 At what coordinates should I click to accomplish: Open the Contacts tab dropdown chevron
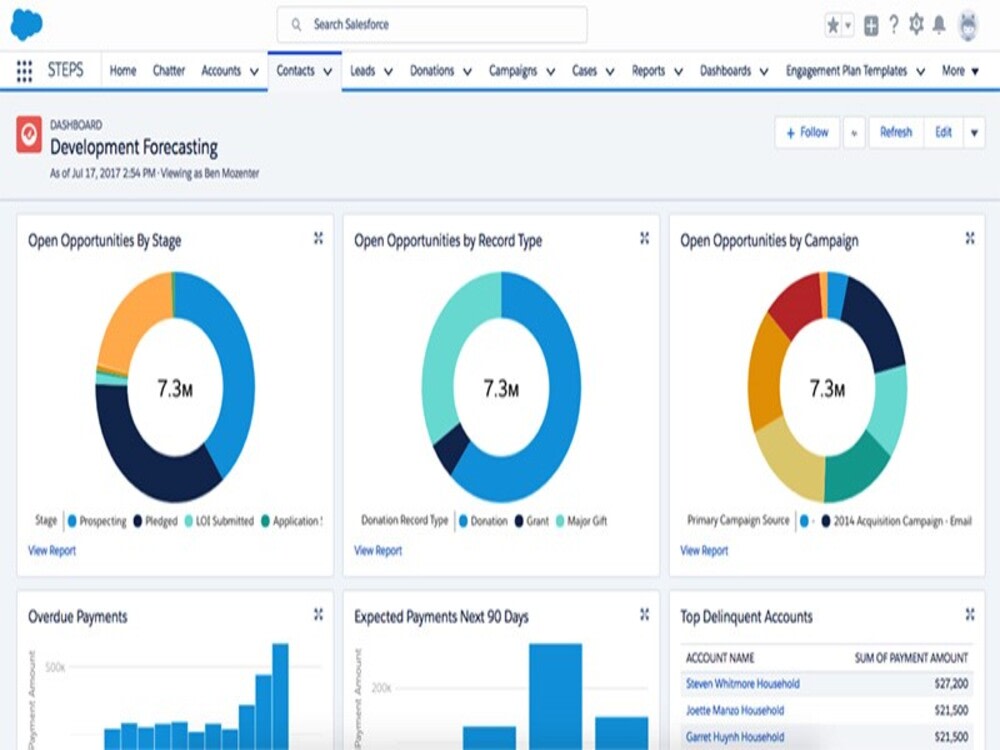click(x=329, y=71)
